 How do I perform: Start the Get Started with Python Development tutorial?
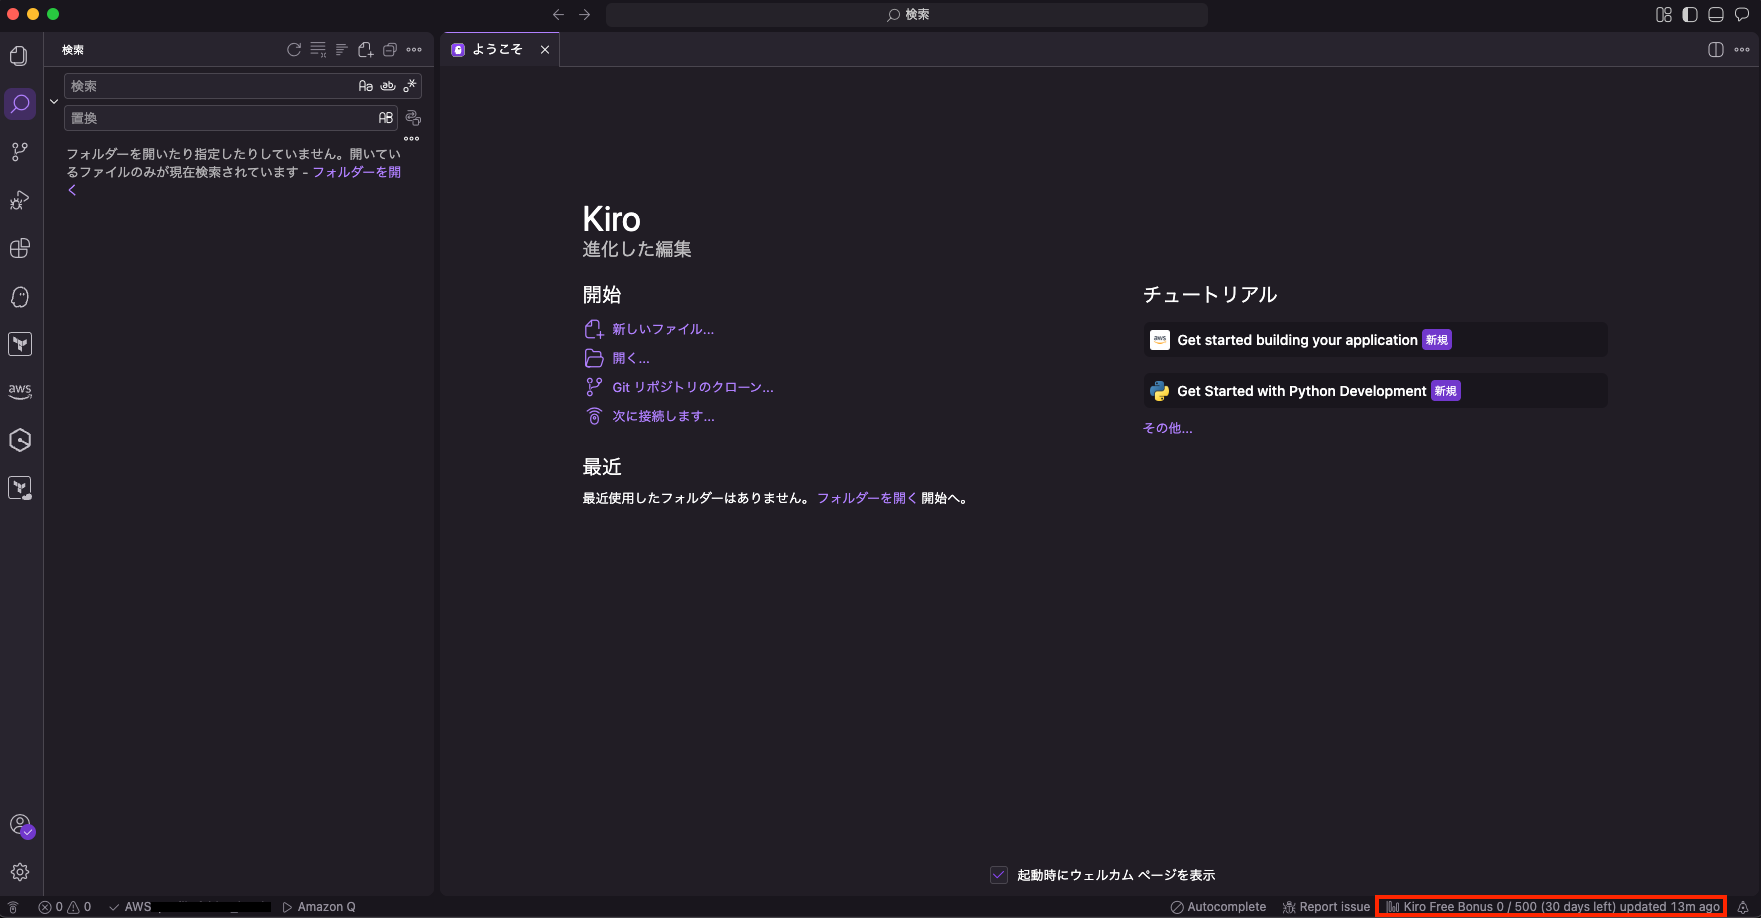[1302, 390]
